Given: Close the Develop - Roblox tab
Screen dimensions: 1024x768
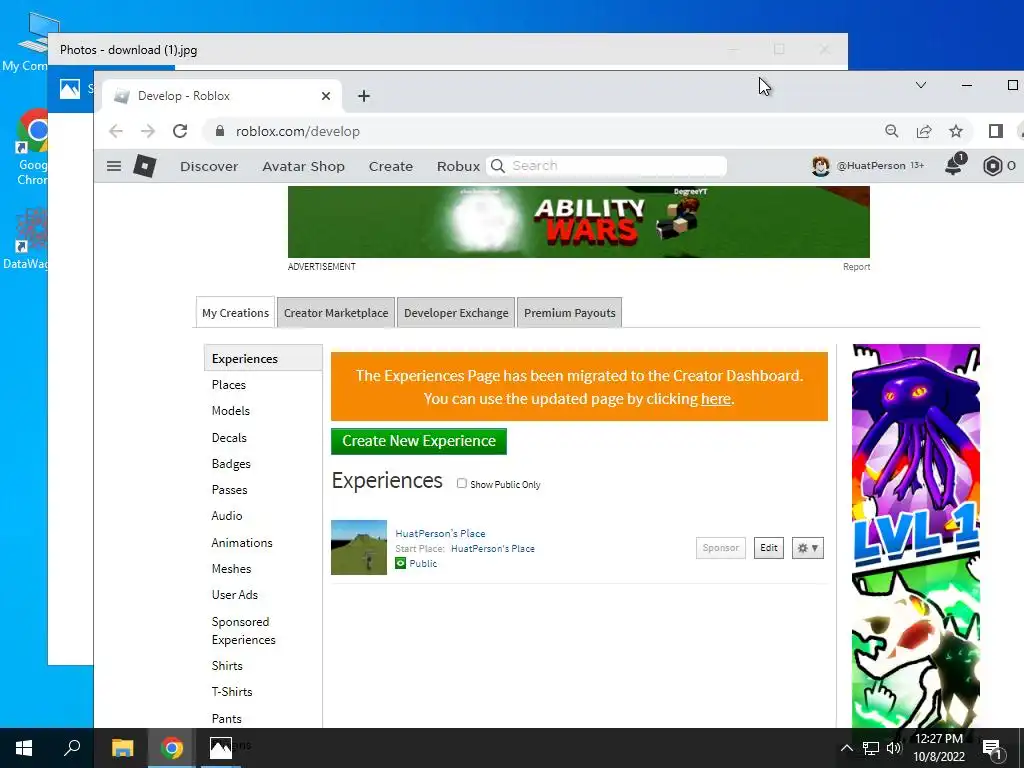Looking at the screenshot, I should point(326,96).
